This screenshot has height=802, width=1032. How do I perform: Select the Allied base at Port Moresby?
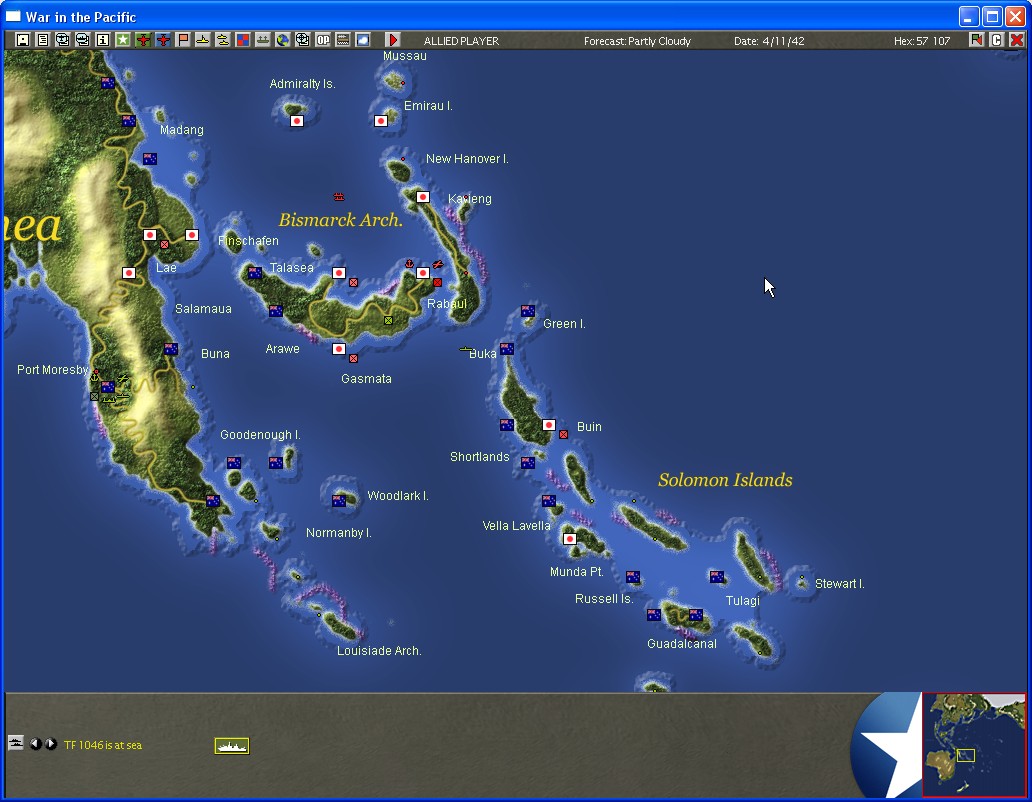click(x=108, y=387)
